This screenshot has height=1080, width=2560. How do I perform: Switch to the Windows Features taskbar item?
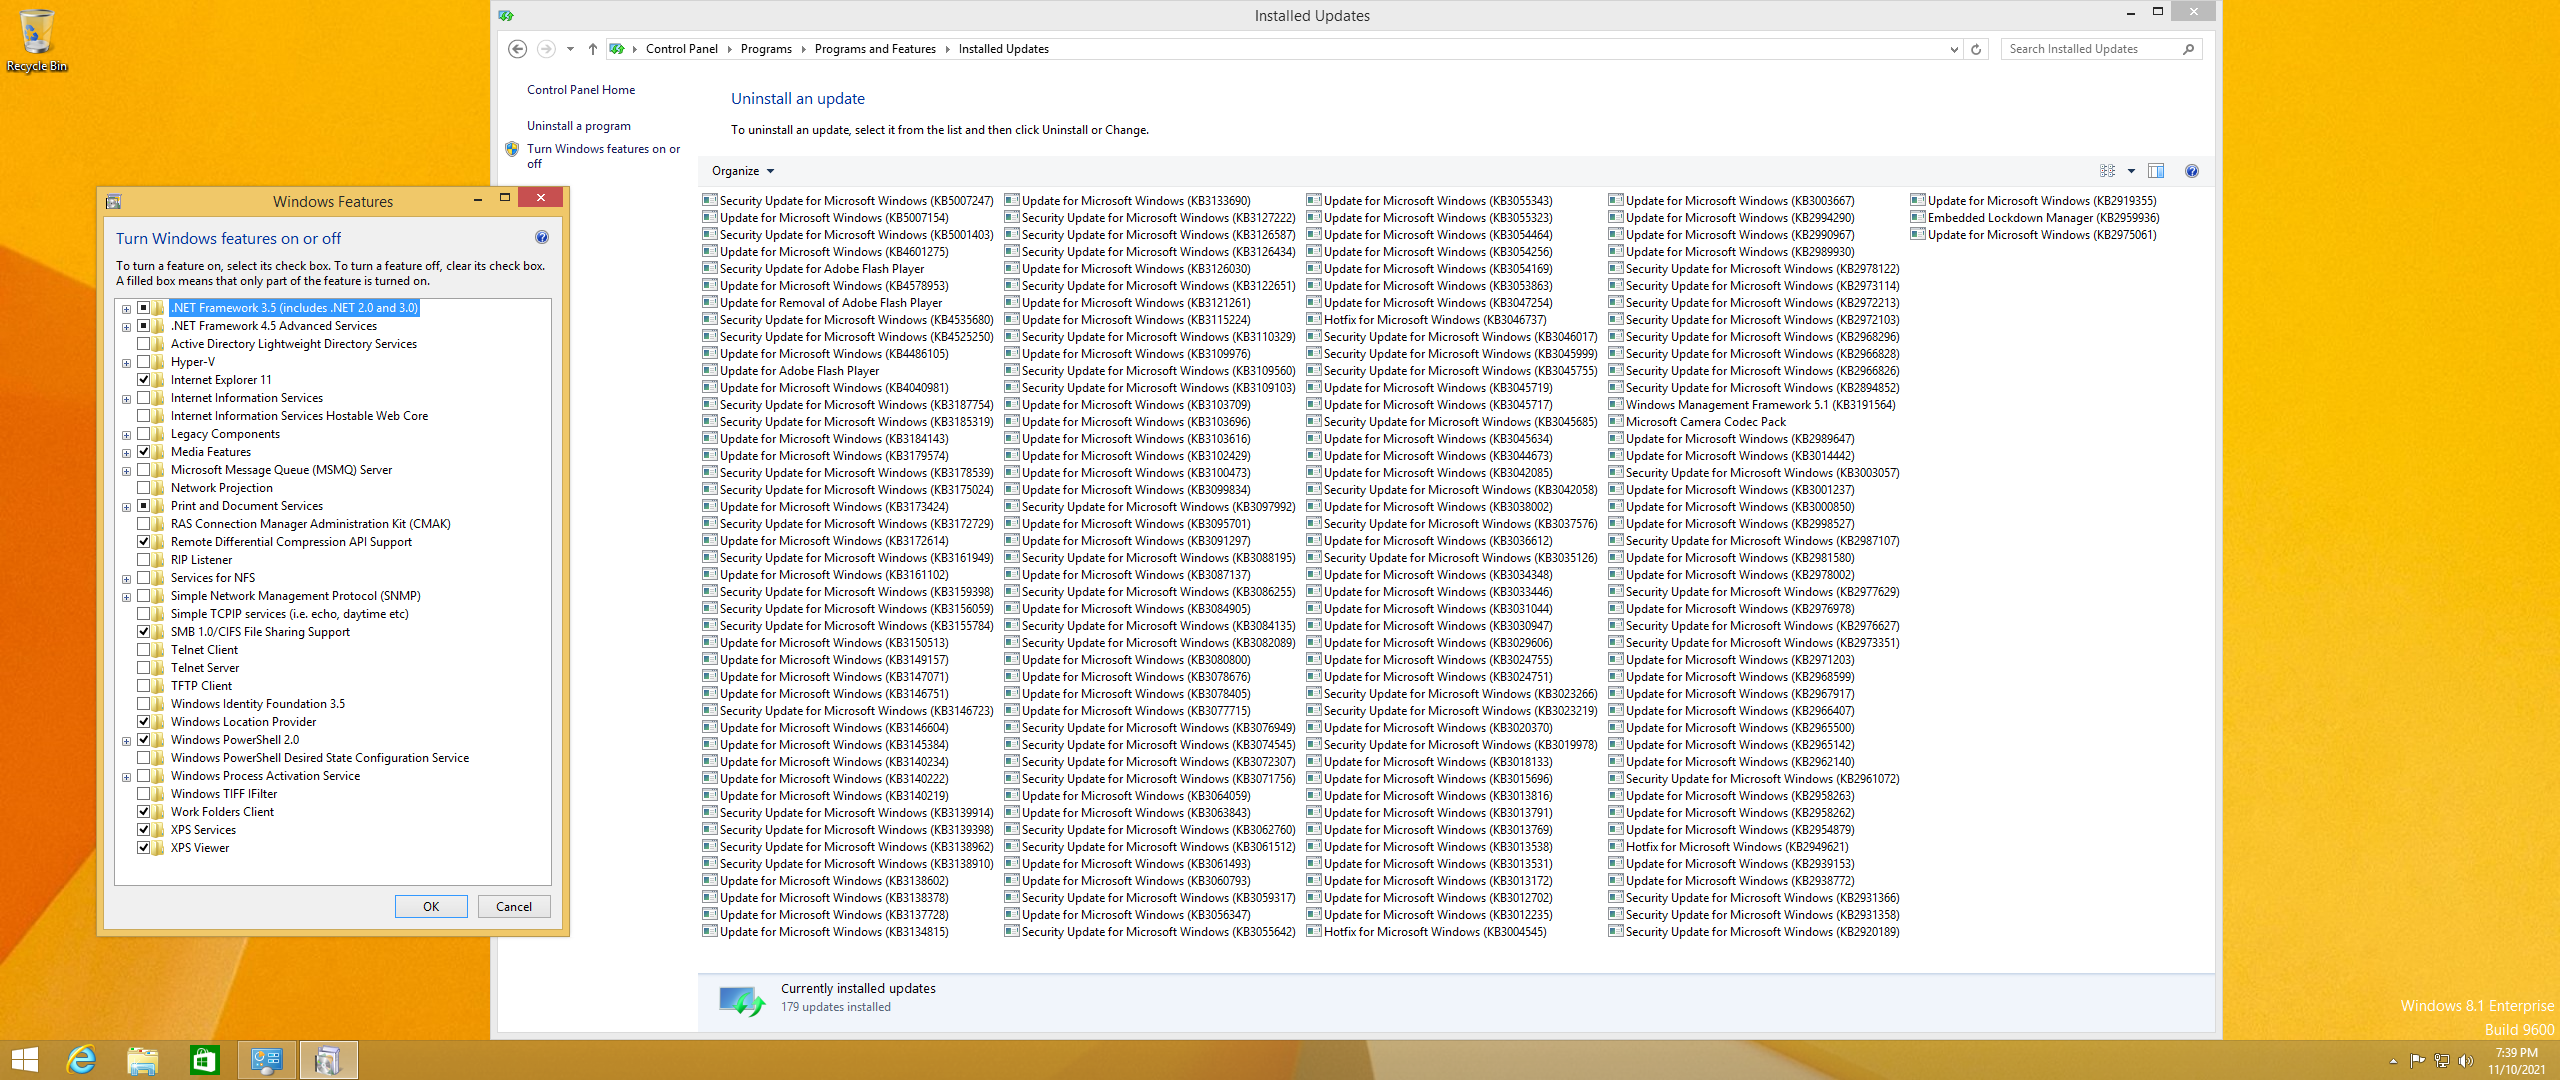328,1060
